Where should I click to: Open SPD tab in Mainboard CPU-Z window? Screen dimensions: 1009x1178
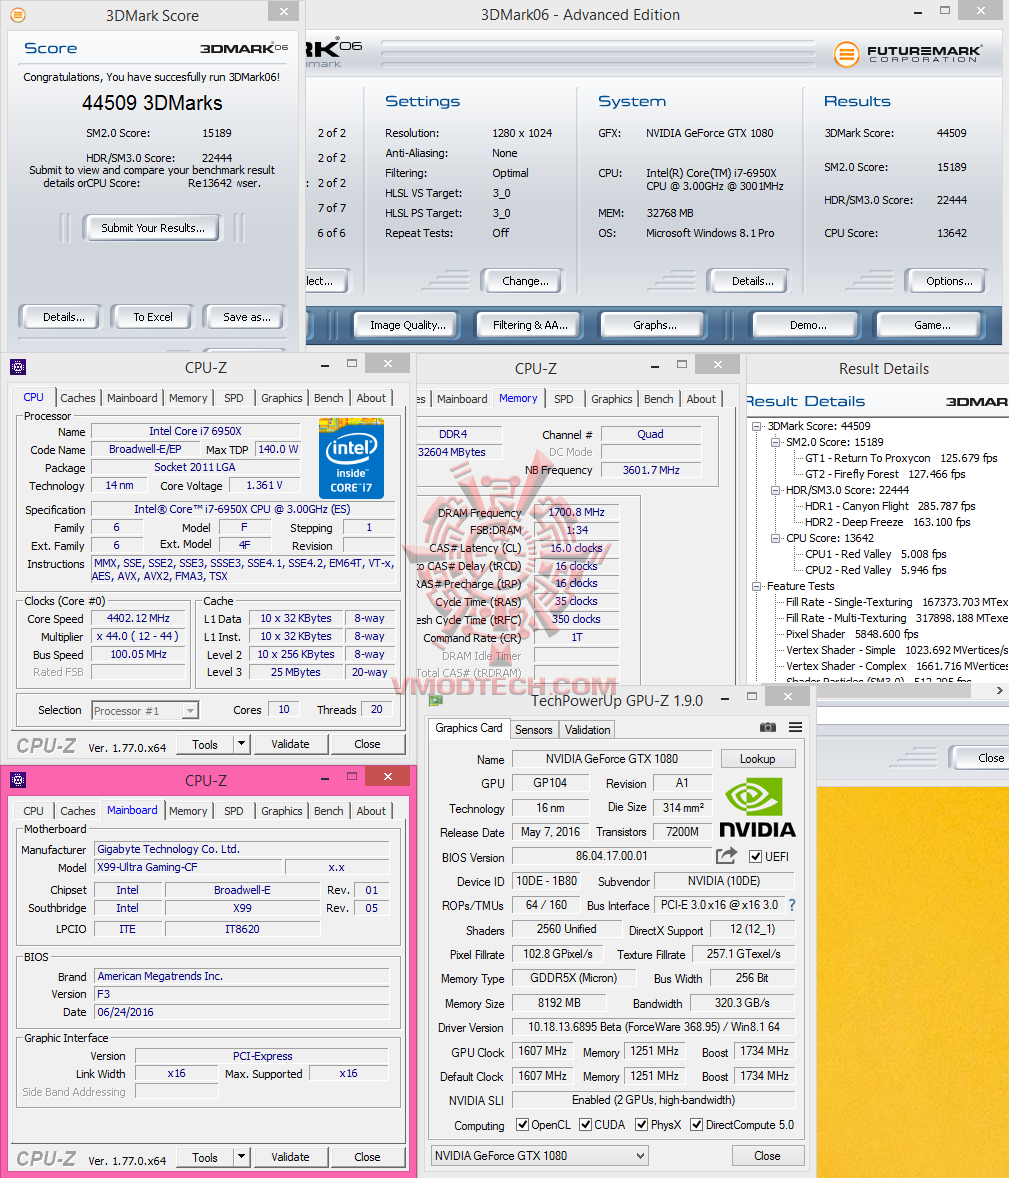tap(234, 811)
